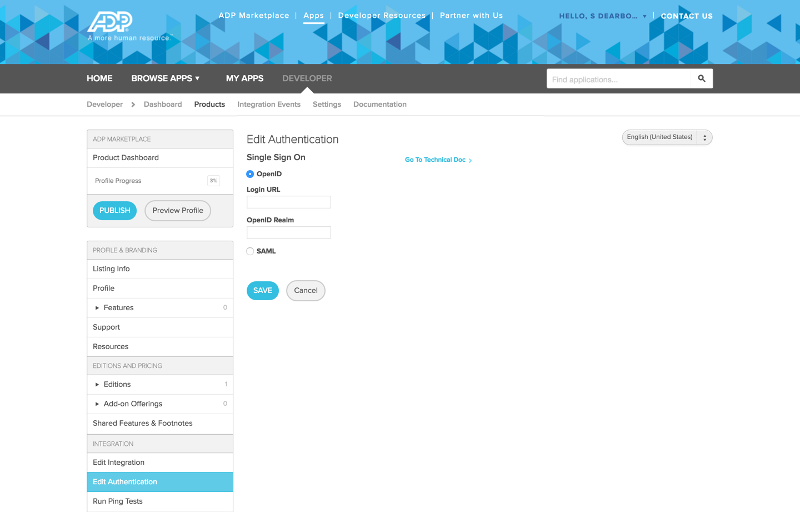Click the Profile Progress percentage indicator
The image size is (800, 512).
[x=213, y=180]
